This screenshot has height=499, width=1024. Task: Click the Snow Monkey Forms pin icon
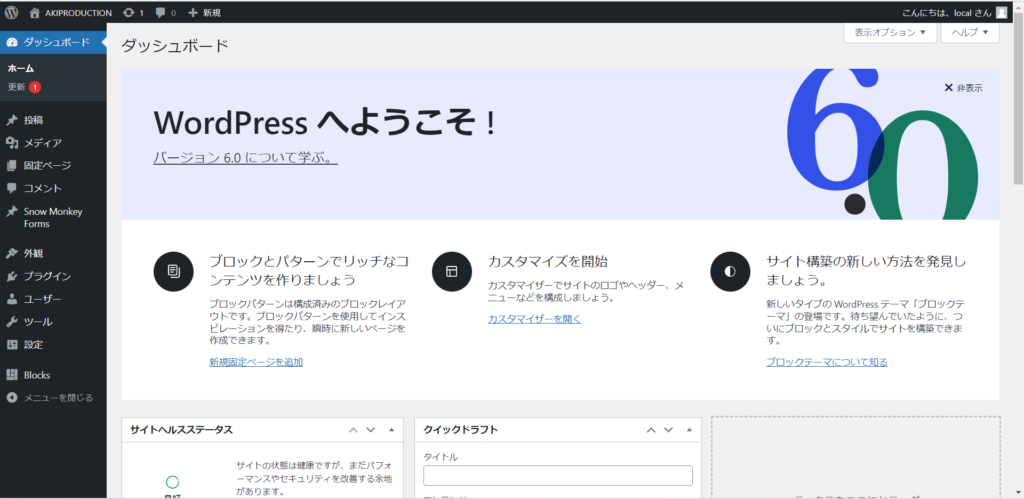pyautogui.click(x=12, y=212)
